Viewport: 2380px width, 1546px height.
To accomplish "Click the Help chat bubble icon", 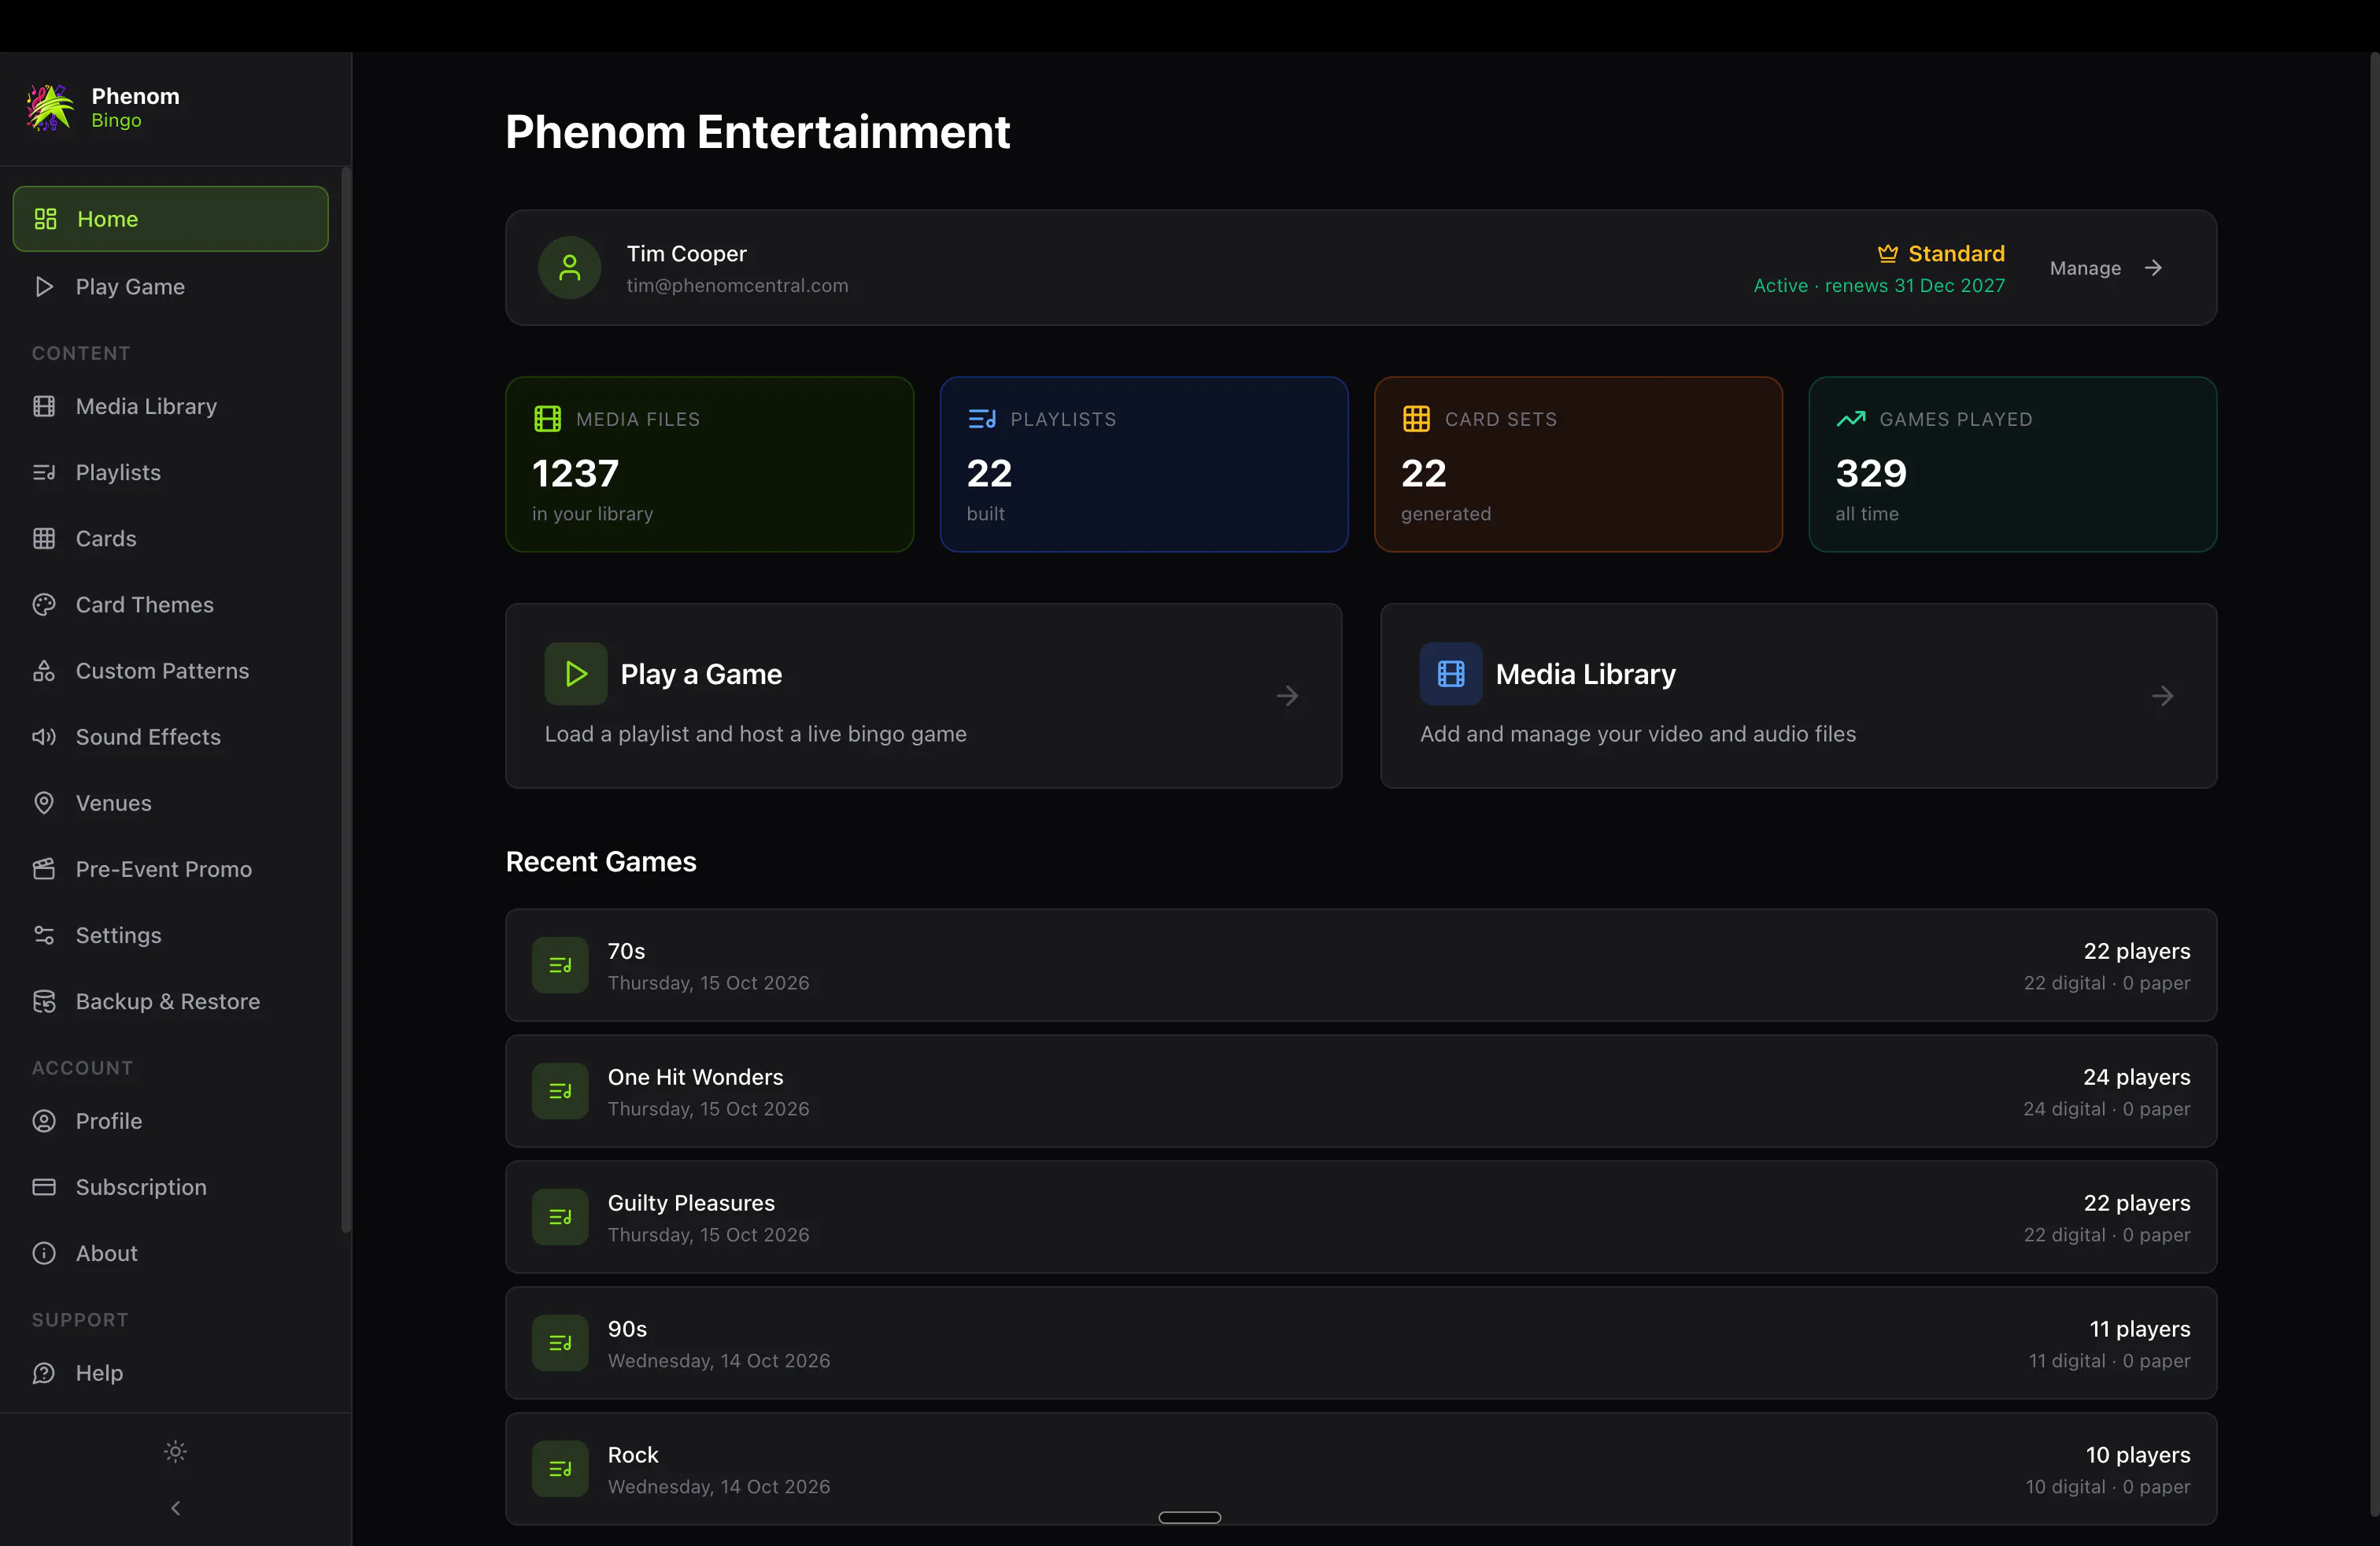I will pos(44,1372).
